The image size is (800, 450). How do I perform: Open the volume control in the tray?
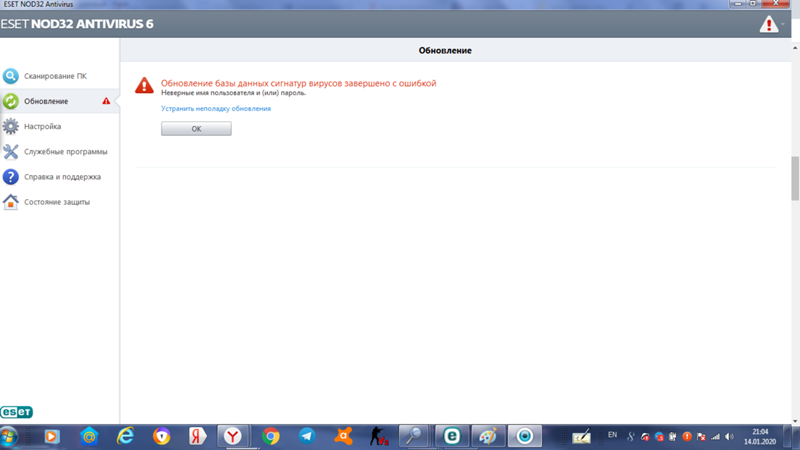[x=730, y=437]
